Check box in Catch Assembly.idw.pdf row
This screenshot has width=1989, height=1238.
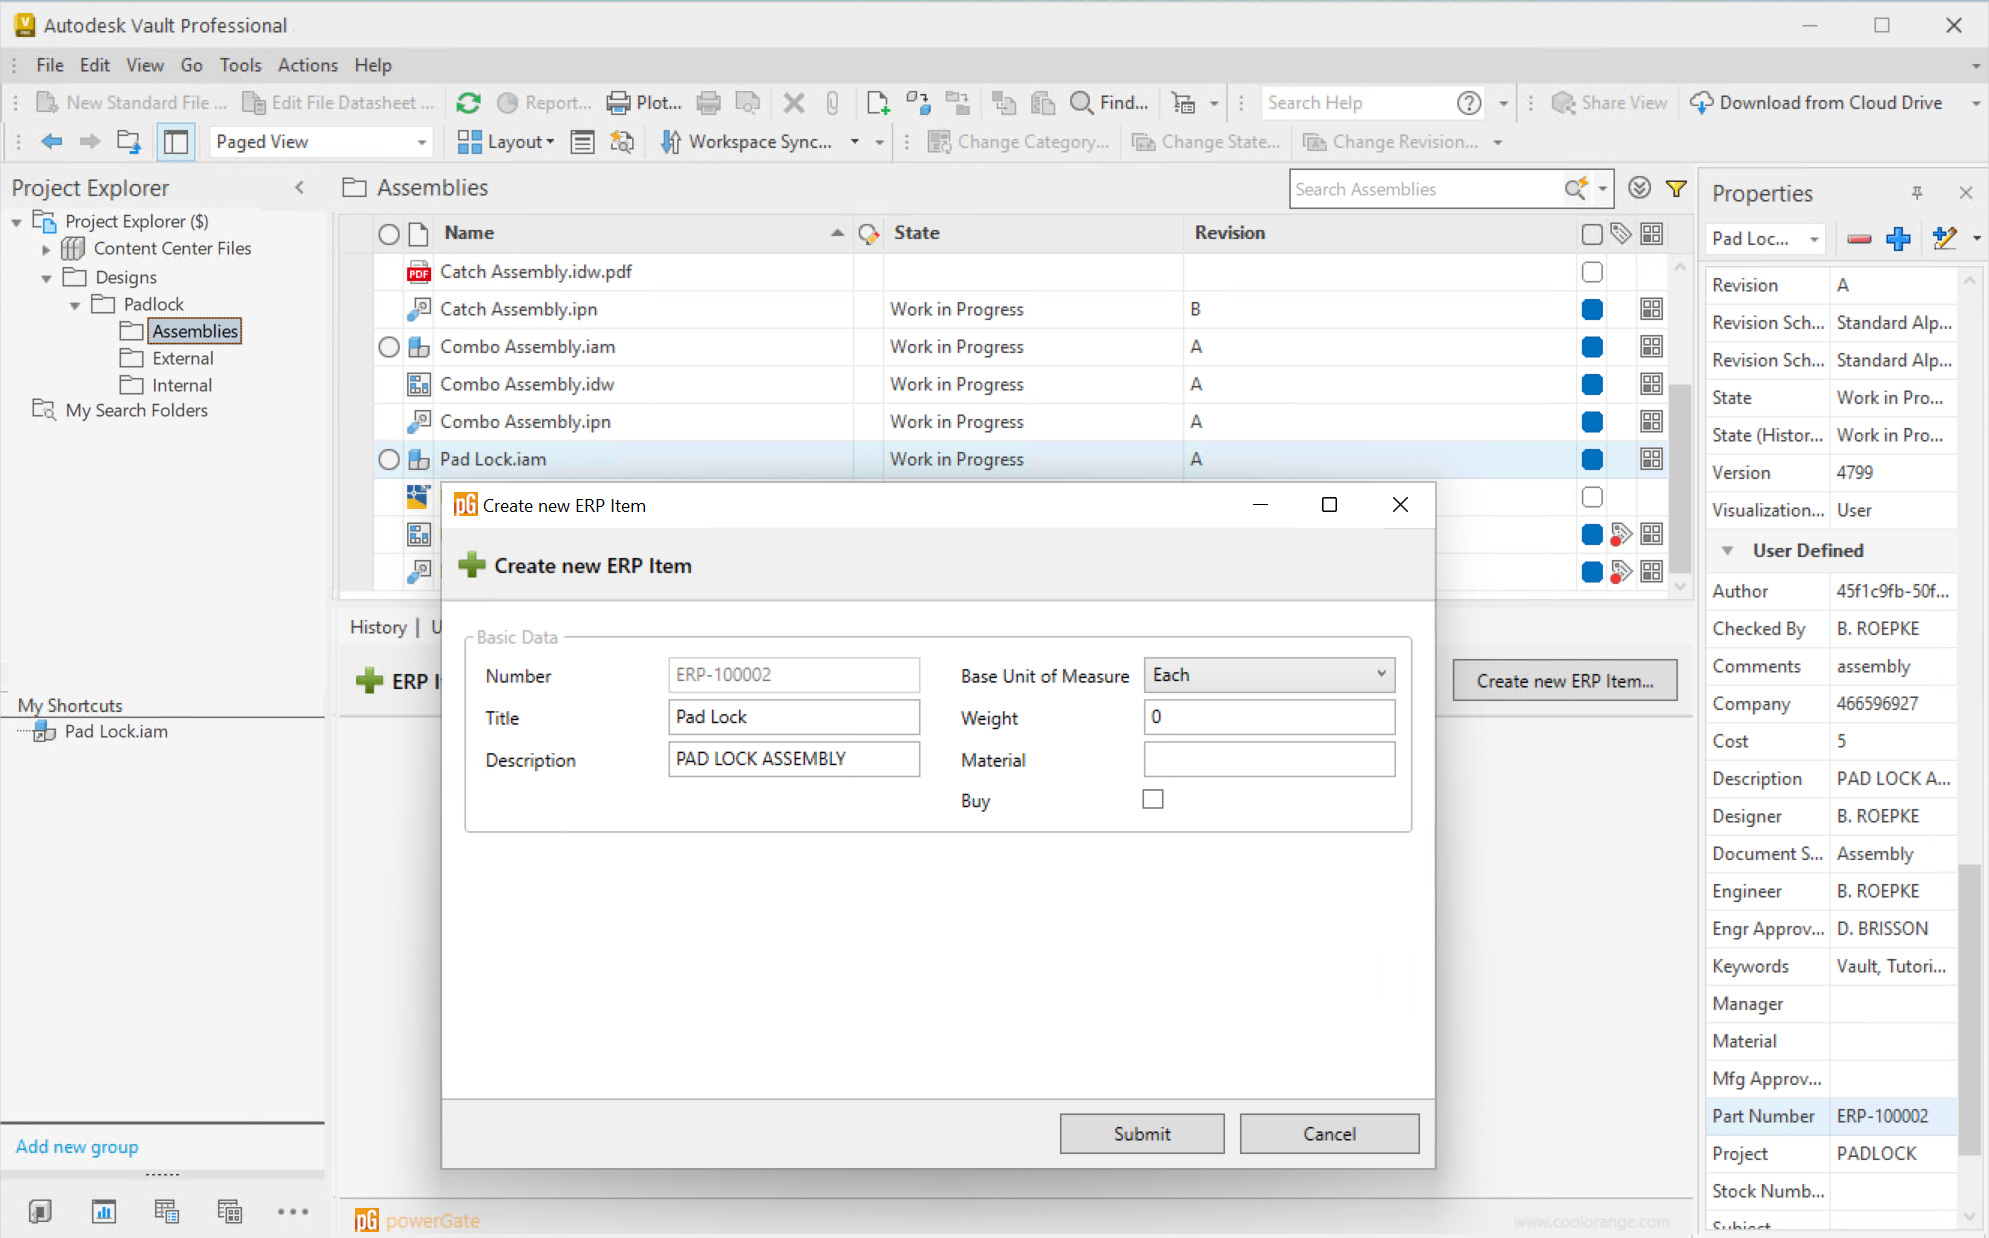click(1592, 272)
